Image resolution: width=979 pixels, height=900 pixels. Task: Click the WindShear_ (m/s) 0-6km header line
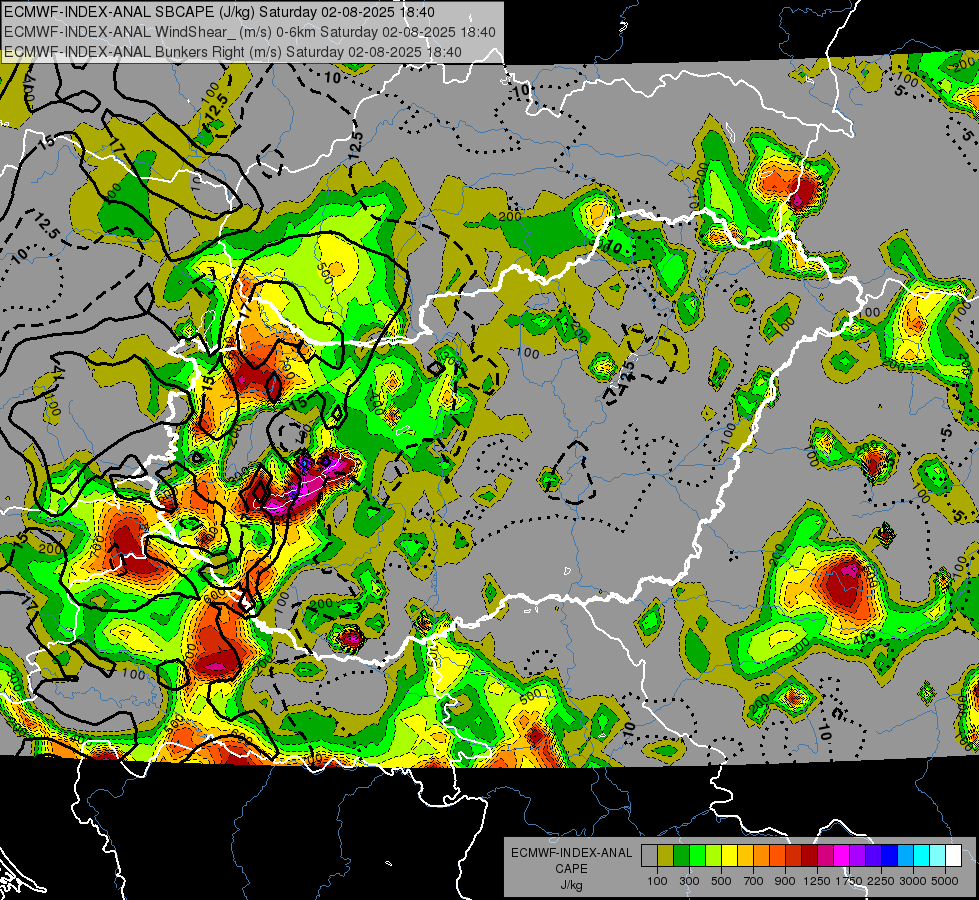click(x=249, y=32)
